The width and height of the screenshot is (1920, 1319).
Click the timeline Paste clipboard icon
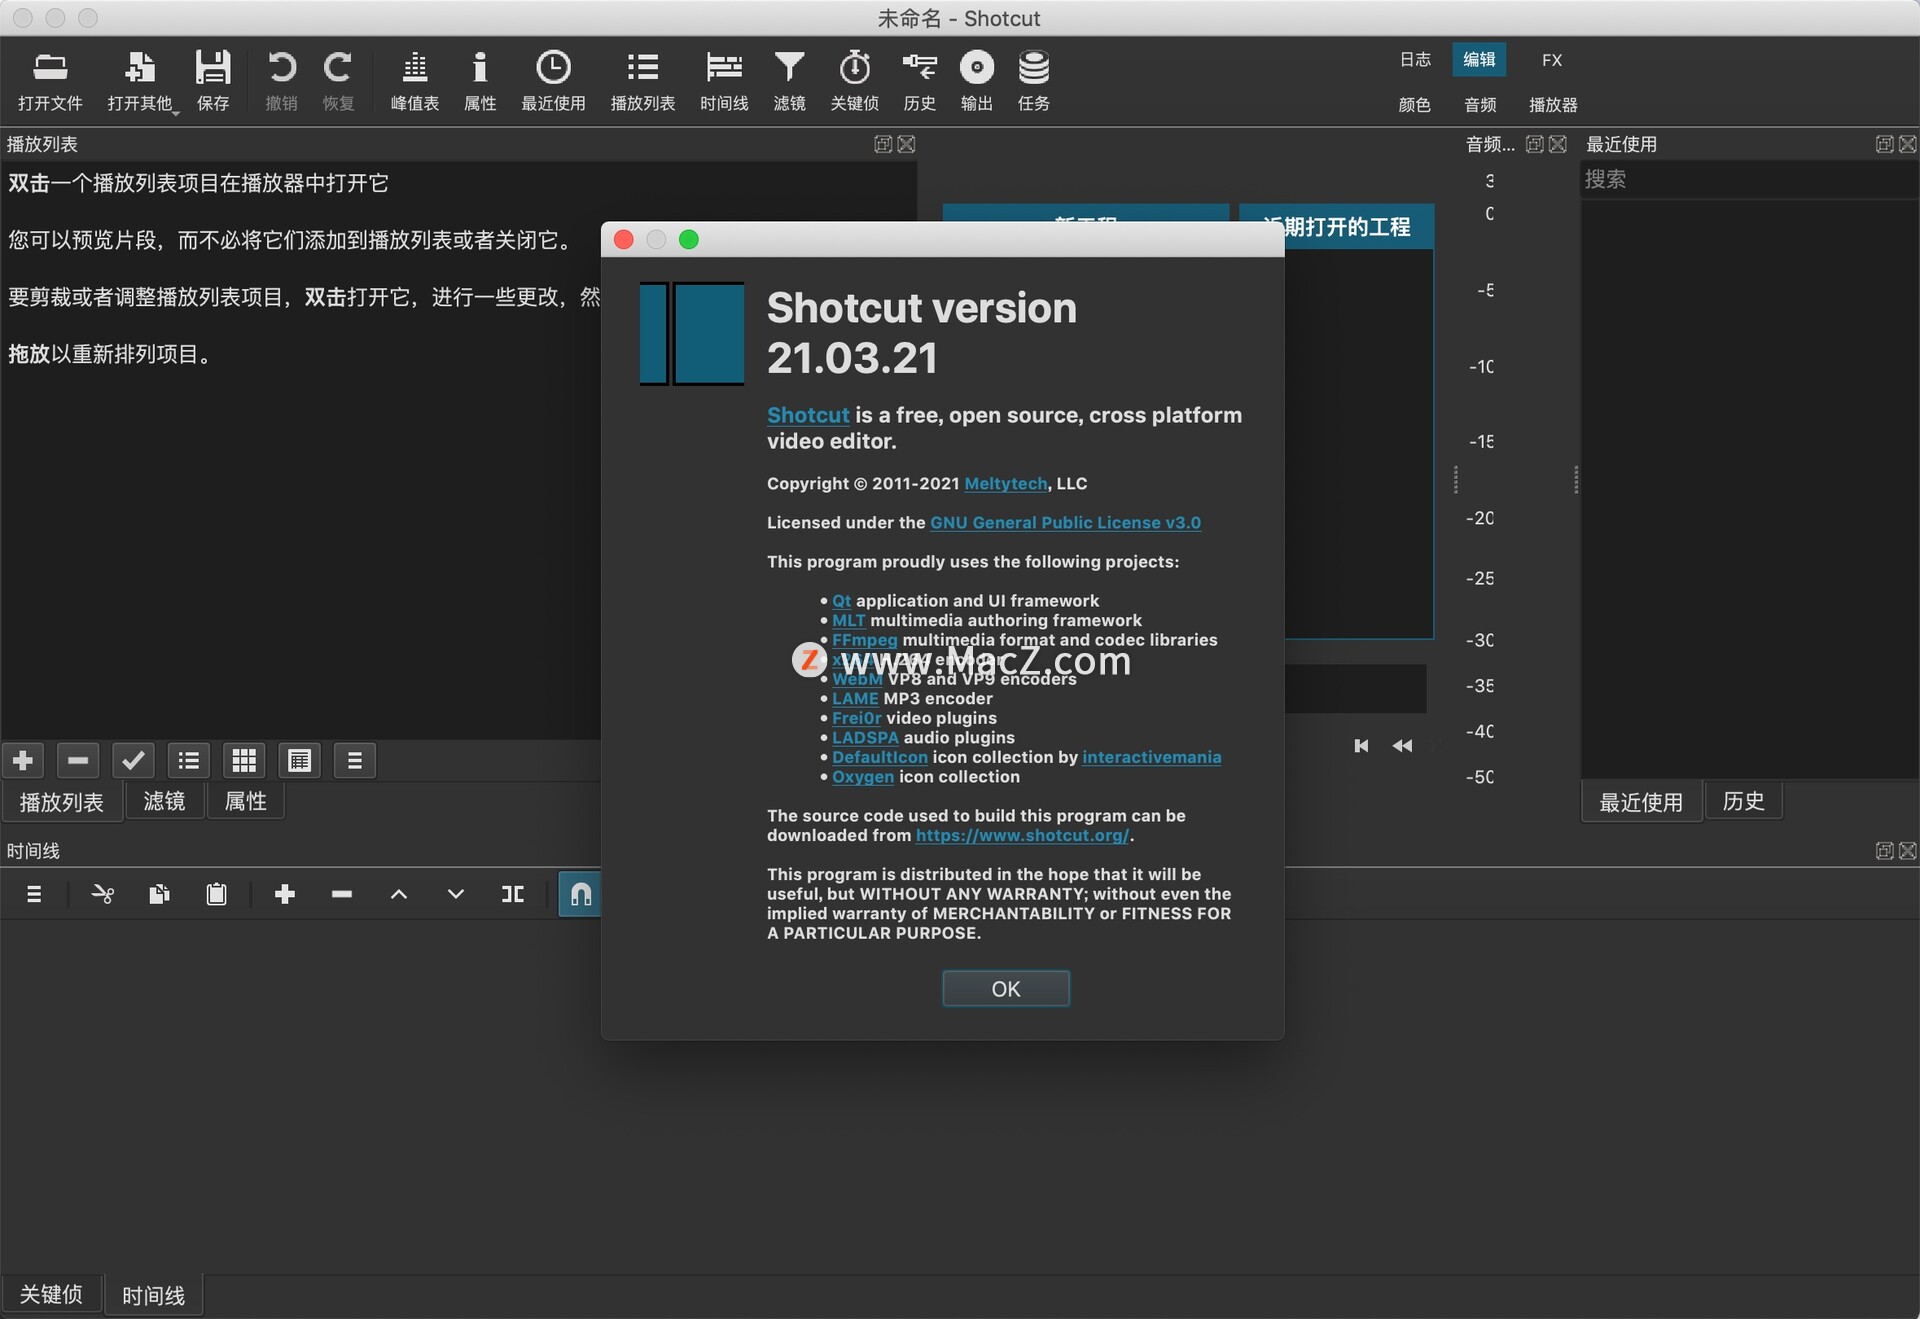tap(216, 894)
